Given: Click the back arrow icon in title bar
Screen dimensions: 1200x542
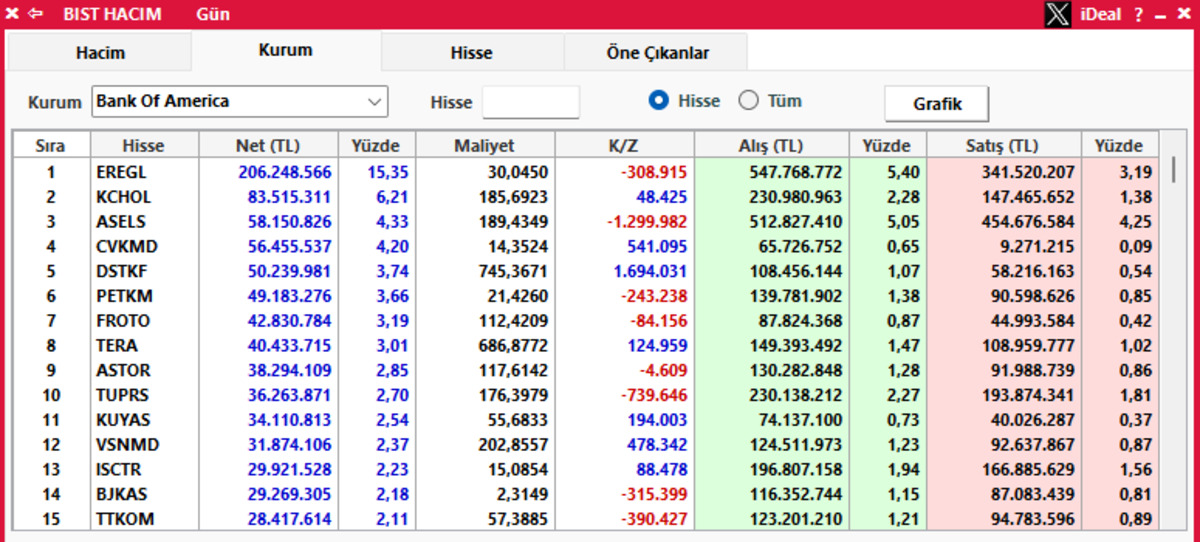Looking at the screenshot, I should click(x=36, y=14).
